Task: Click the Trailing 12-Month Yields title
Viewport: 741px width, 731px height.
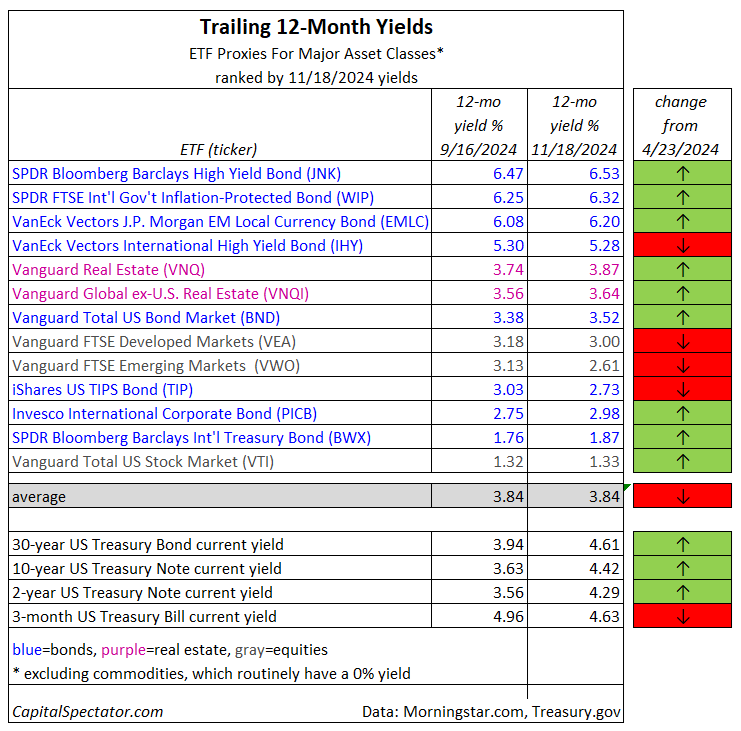Action: [x=316, y=27]
